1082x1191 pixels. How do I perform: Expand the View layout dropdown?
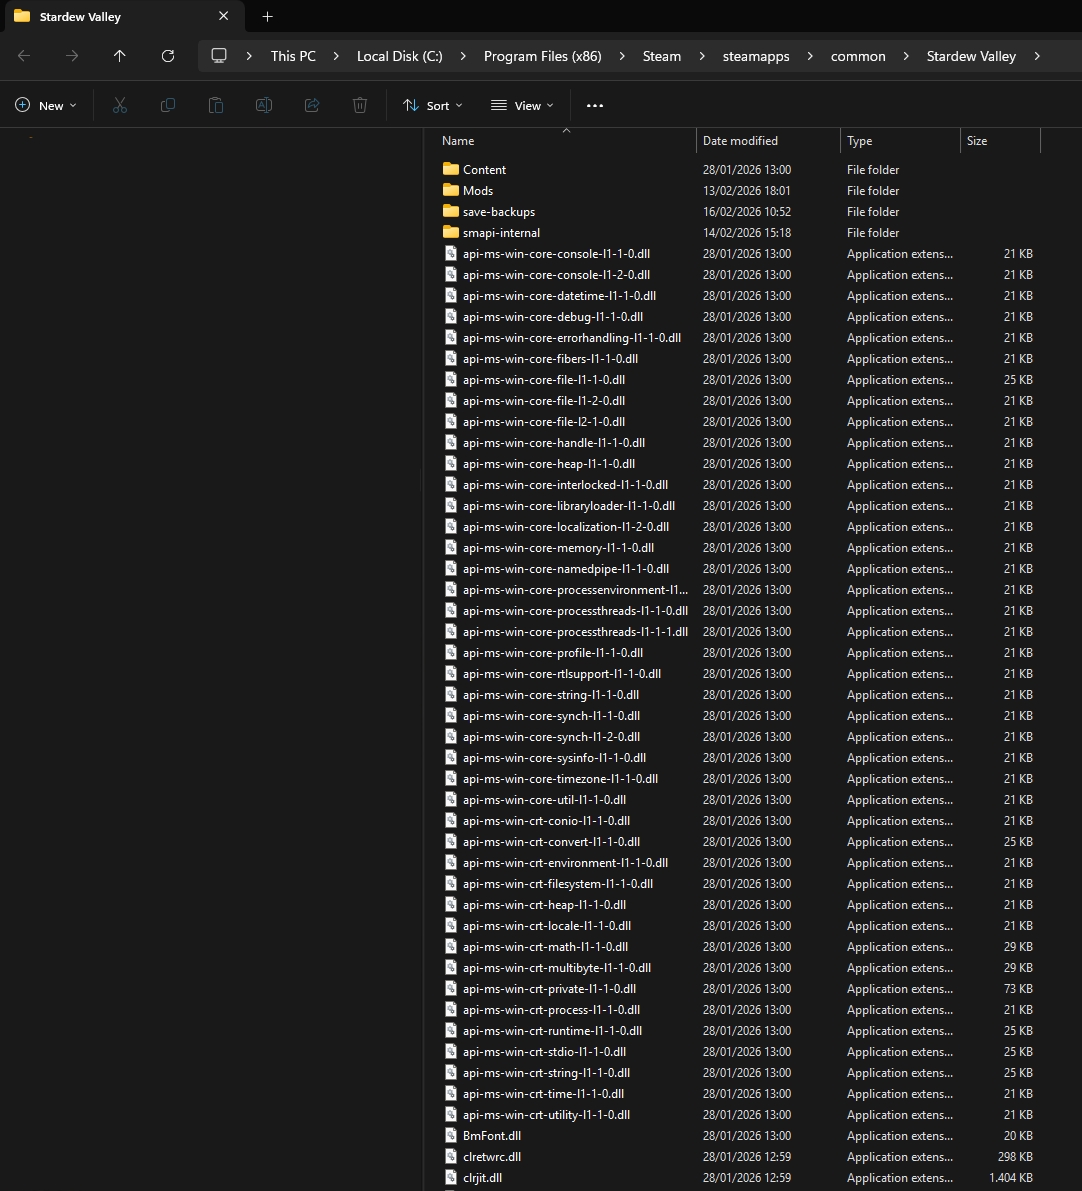coord(522,105)
